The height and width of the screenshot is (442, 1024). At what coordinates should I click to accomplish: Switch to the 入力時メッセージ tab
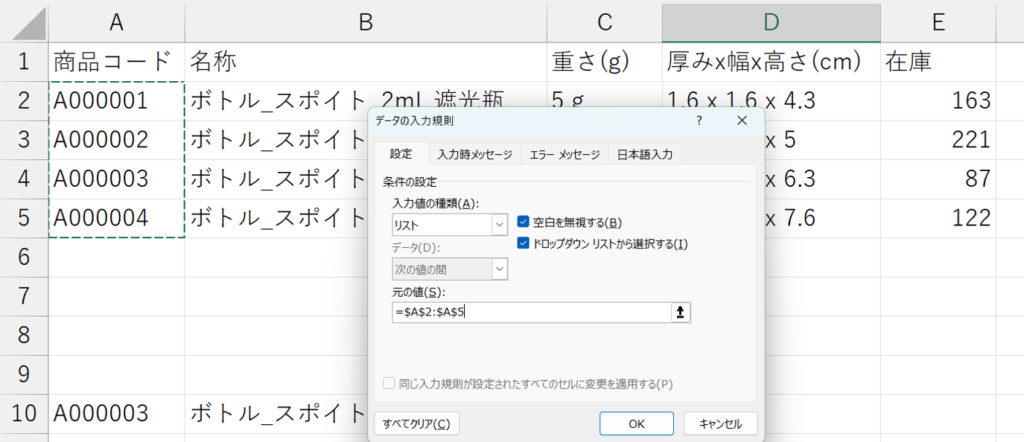(x=474, y=155)
